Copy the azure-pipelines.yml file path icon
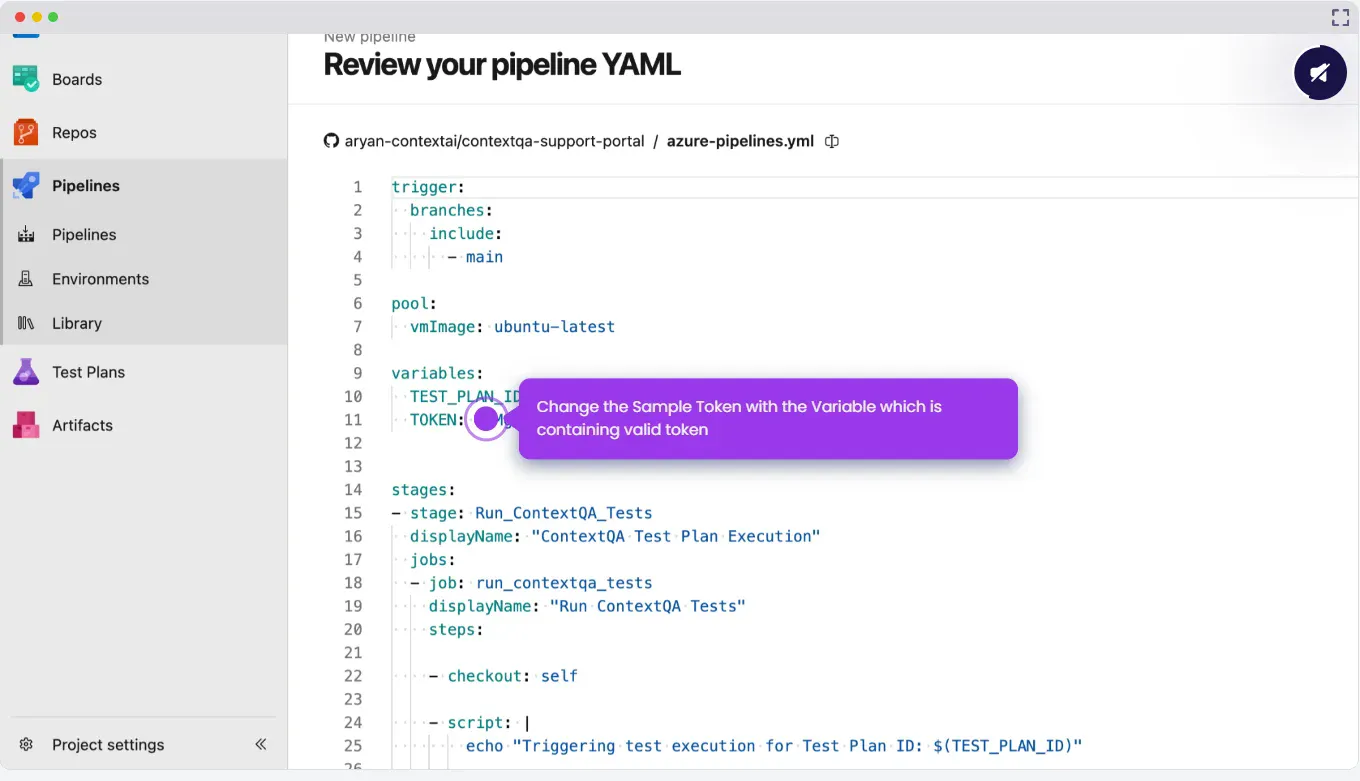This screenshot has width=1360, height=781. (831, 141)
